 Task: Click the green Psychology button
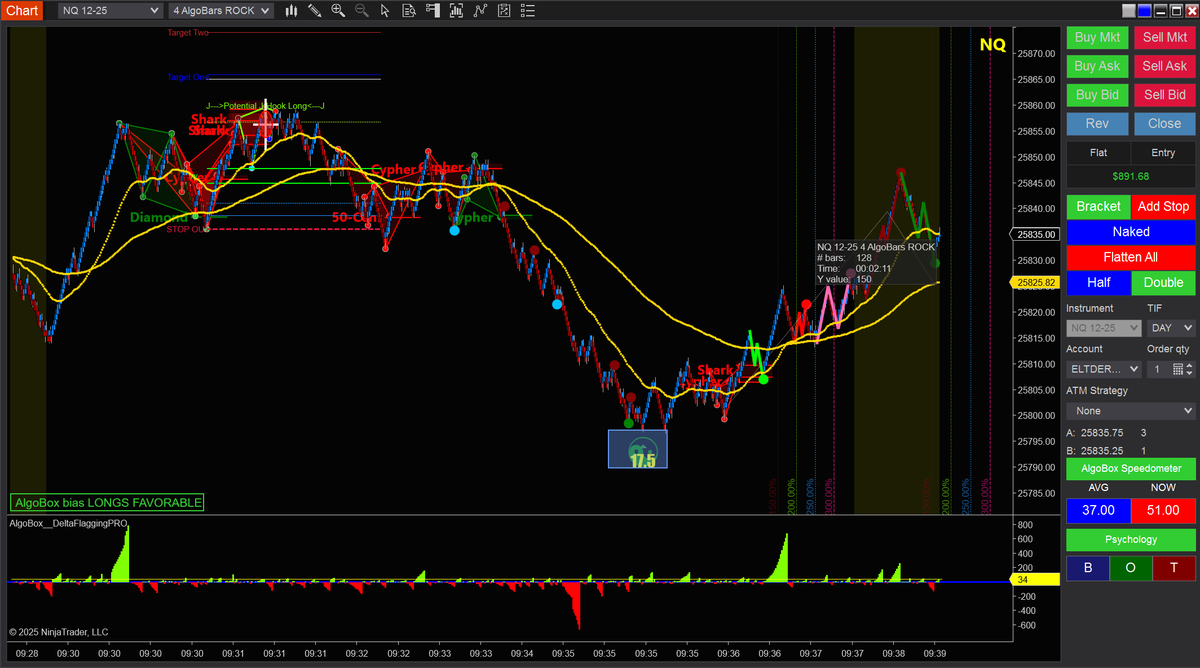pyautogui.click(x=1131, y=540)
